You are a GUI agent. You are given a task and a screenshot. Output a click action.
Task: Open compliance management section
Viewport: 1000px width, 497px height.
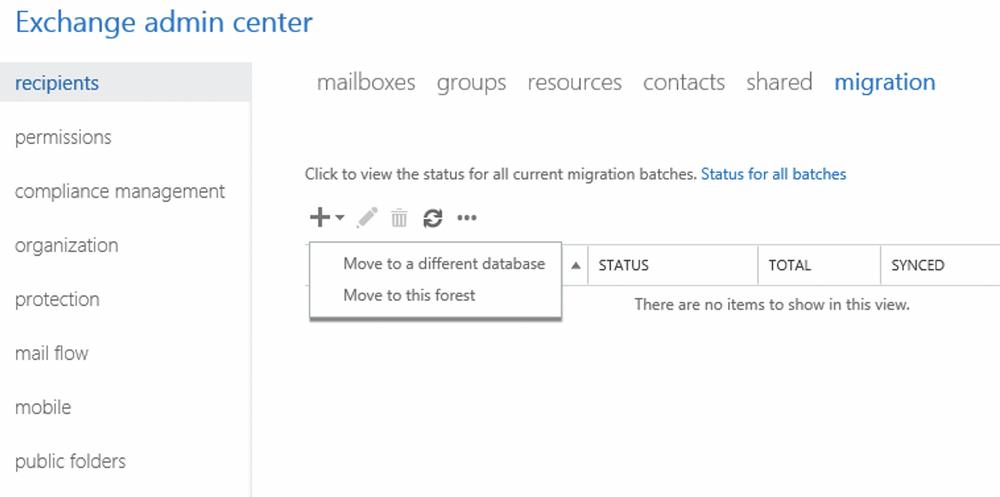pyautogui.click(x=120, y=191)
